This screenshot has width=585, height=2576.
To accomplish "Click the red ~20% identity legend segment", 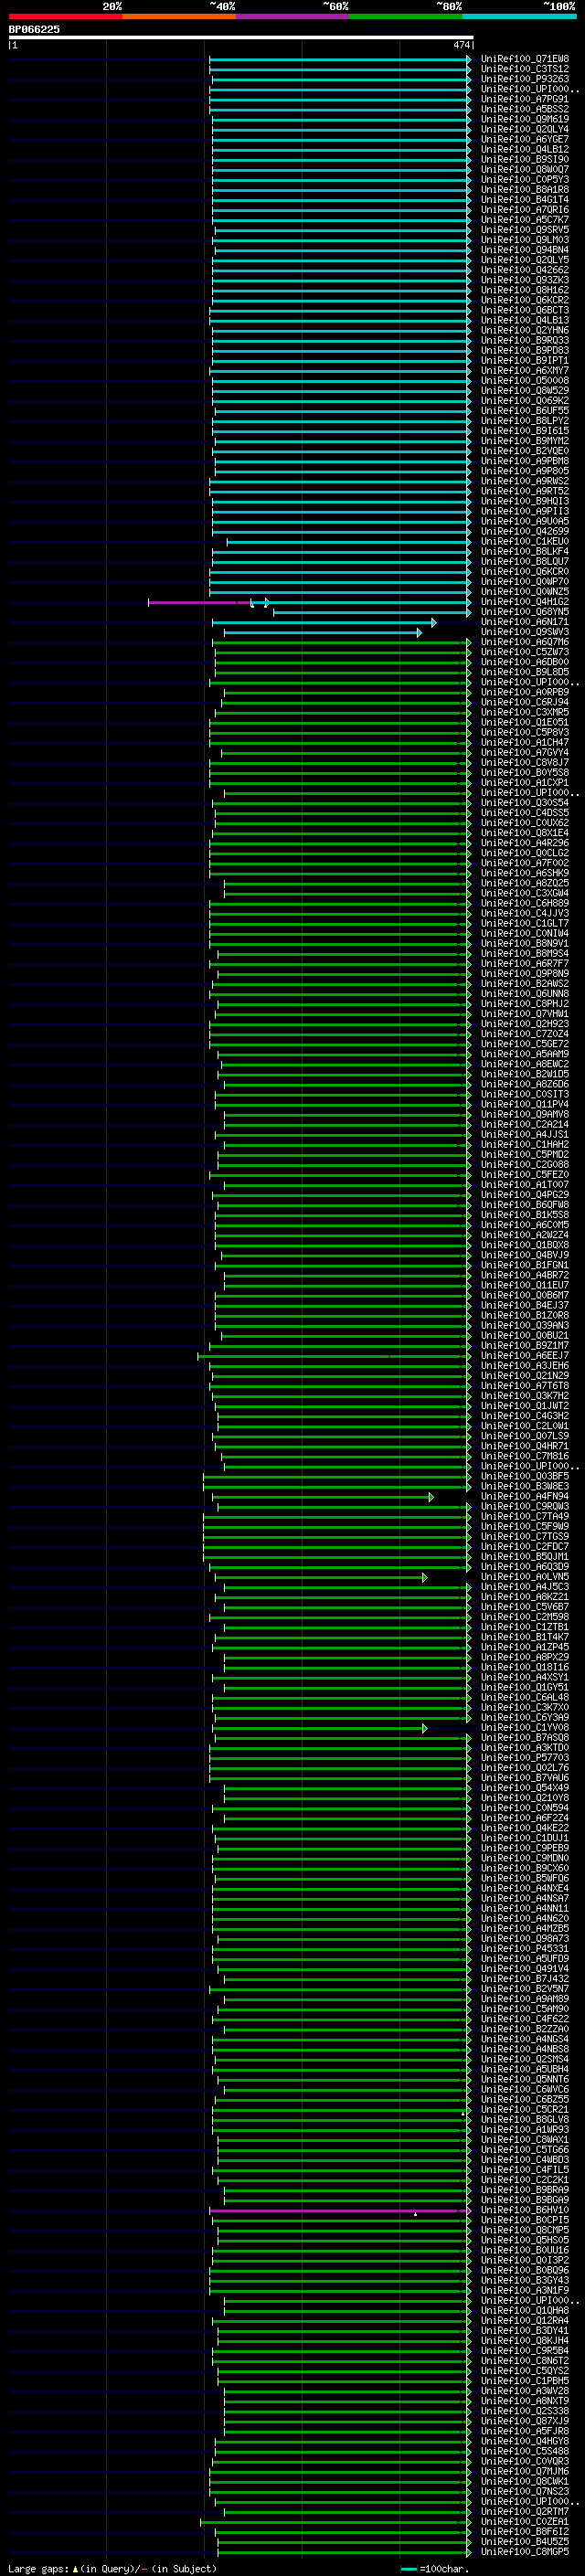I will click(65, 16).
